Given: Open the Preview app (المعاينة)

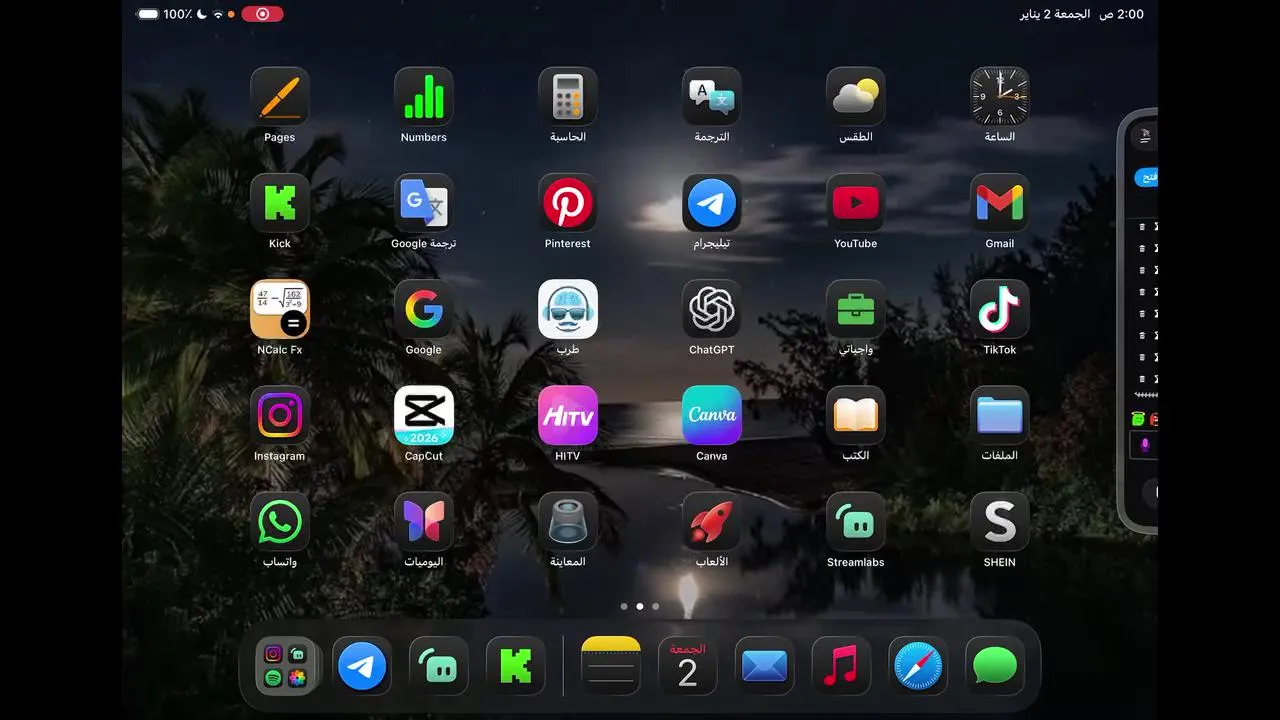Looking at the screenshot, I should (x=568, y=521).
